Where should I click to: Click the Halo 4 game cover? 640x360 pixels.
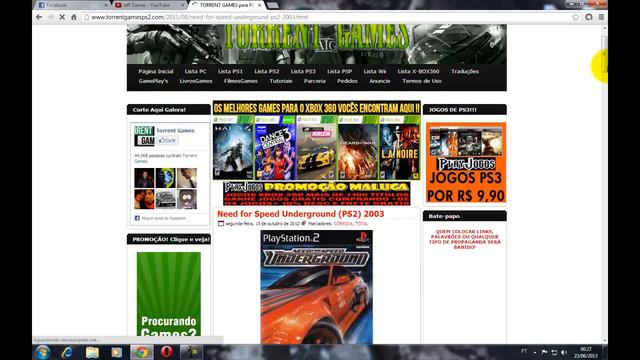(x=233, y=148)
